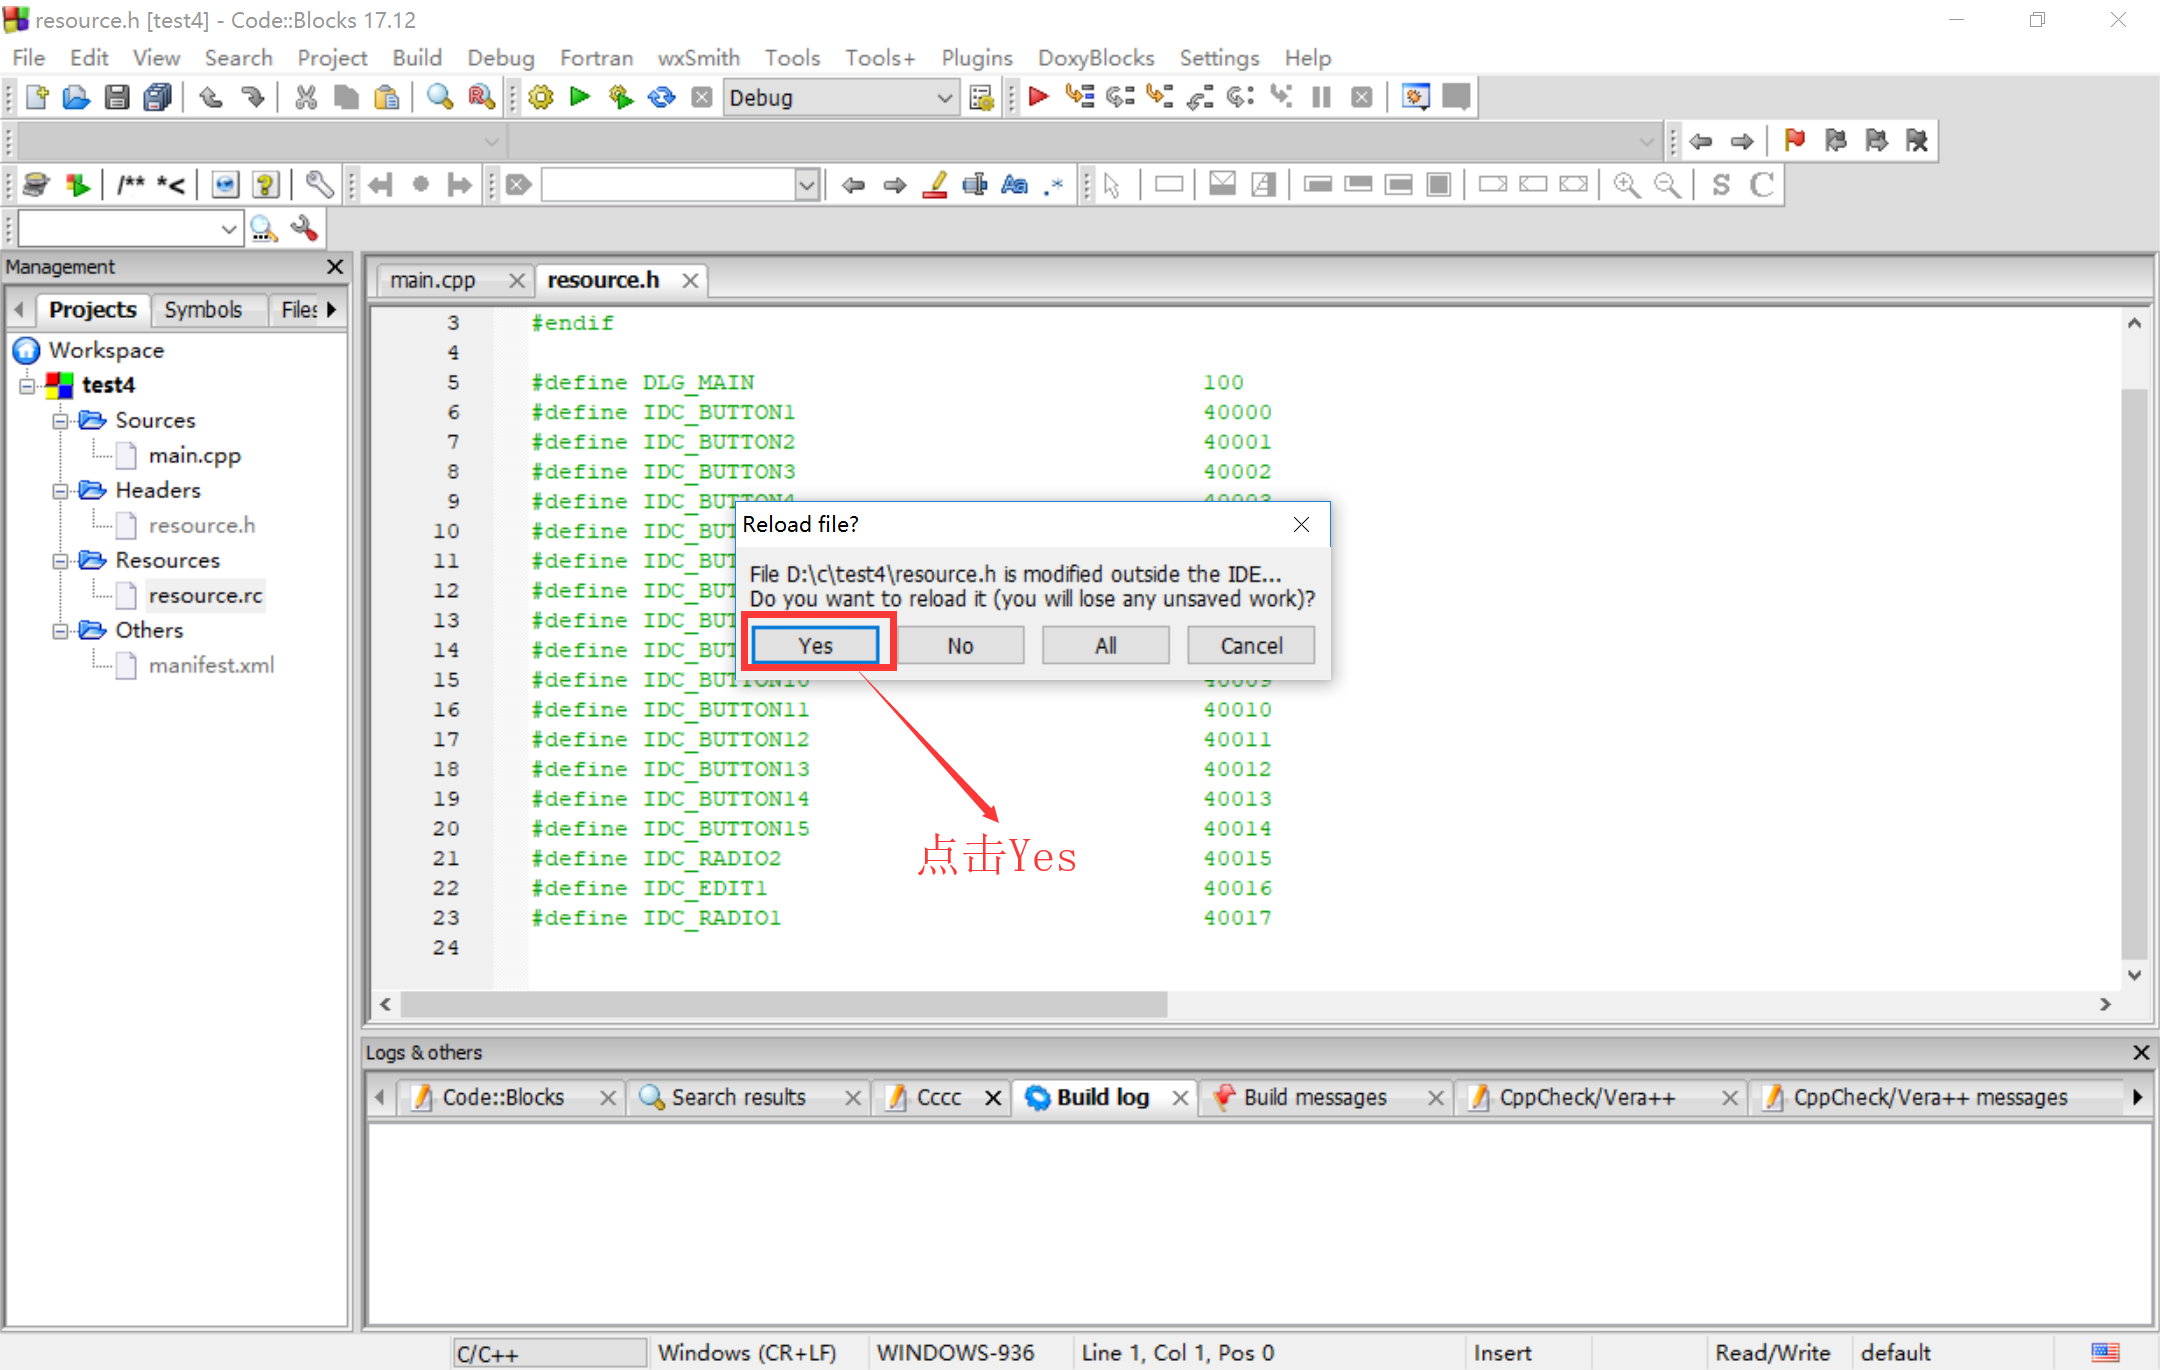Click the green Run arrow icon

click(580, 97)
